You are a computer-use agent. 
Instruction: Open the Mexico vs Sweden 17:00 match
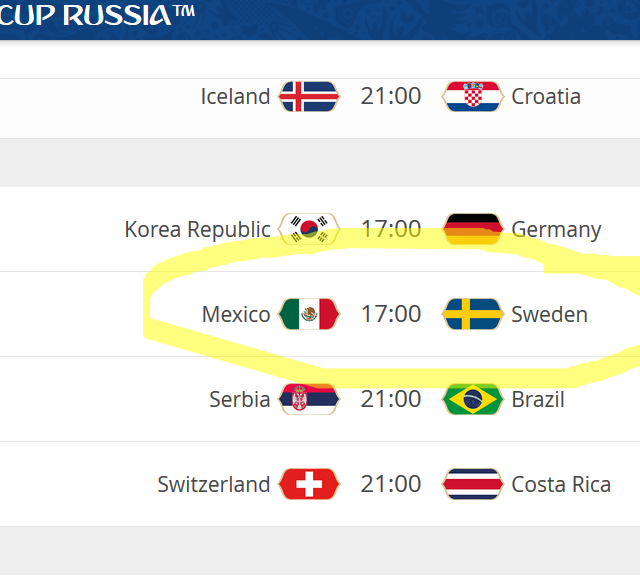pyautogui.click(x=391, y=314)
